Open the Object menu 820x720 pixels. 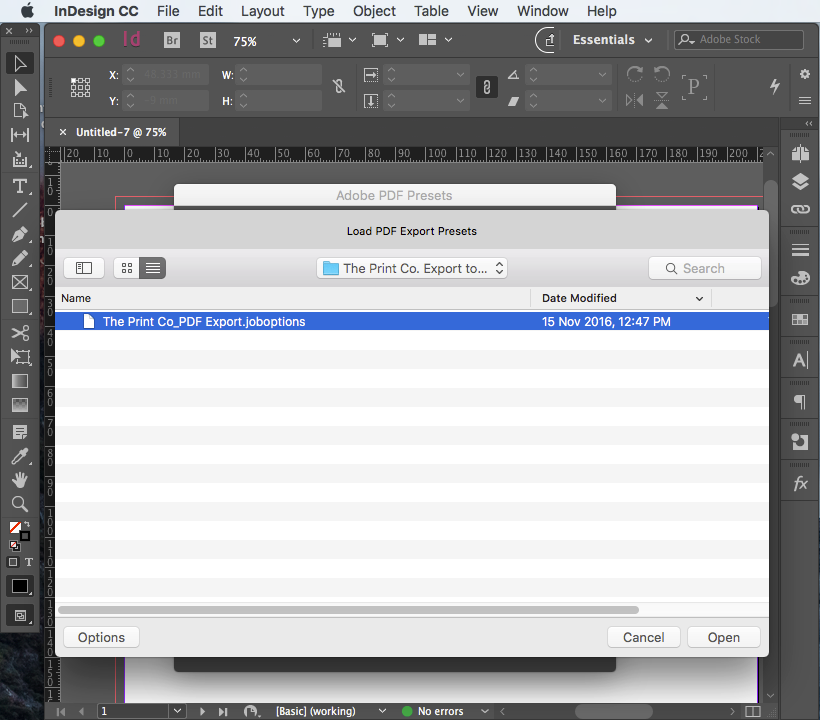[x=374, y=11]
